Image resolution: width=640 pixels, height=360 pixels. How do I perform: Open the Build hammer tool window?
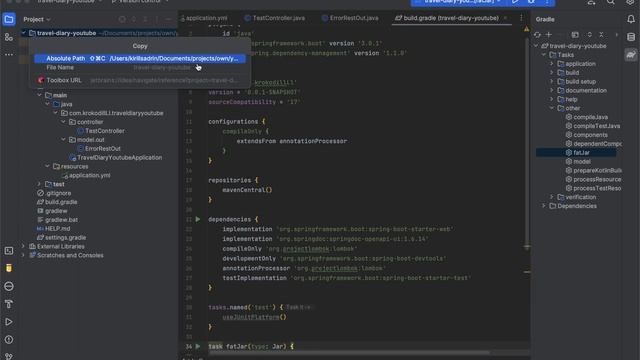[x=9, y=304]
